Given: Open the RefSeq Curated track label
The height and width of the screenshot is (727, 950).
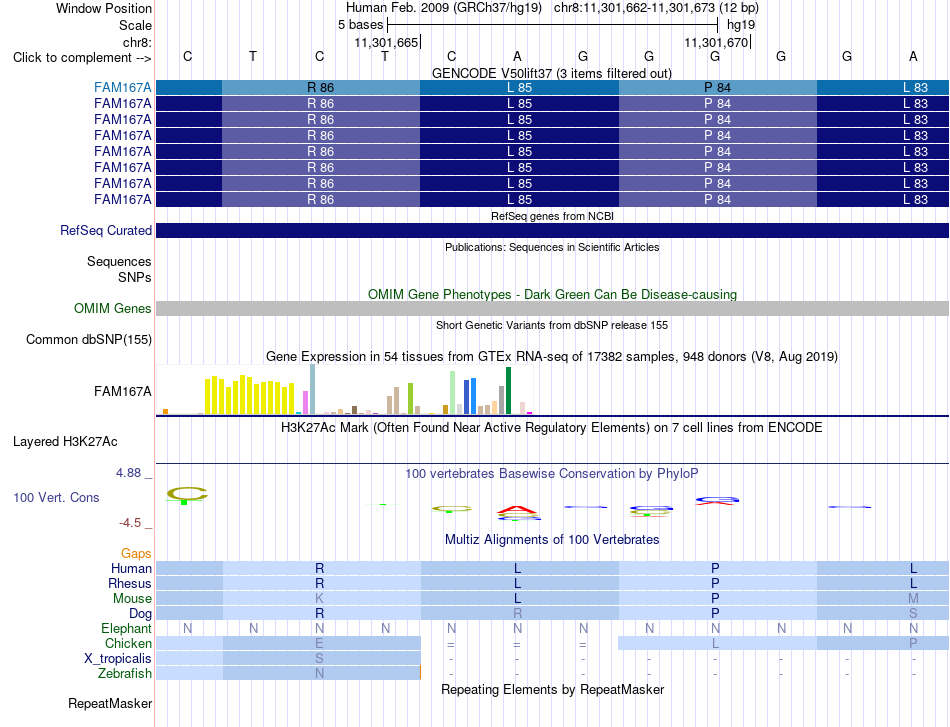Looking at the screenshot, I should [x=106, y=230].
